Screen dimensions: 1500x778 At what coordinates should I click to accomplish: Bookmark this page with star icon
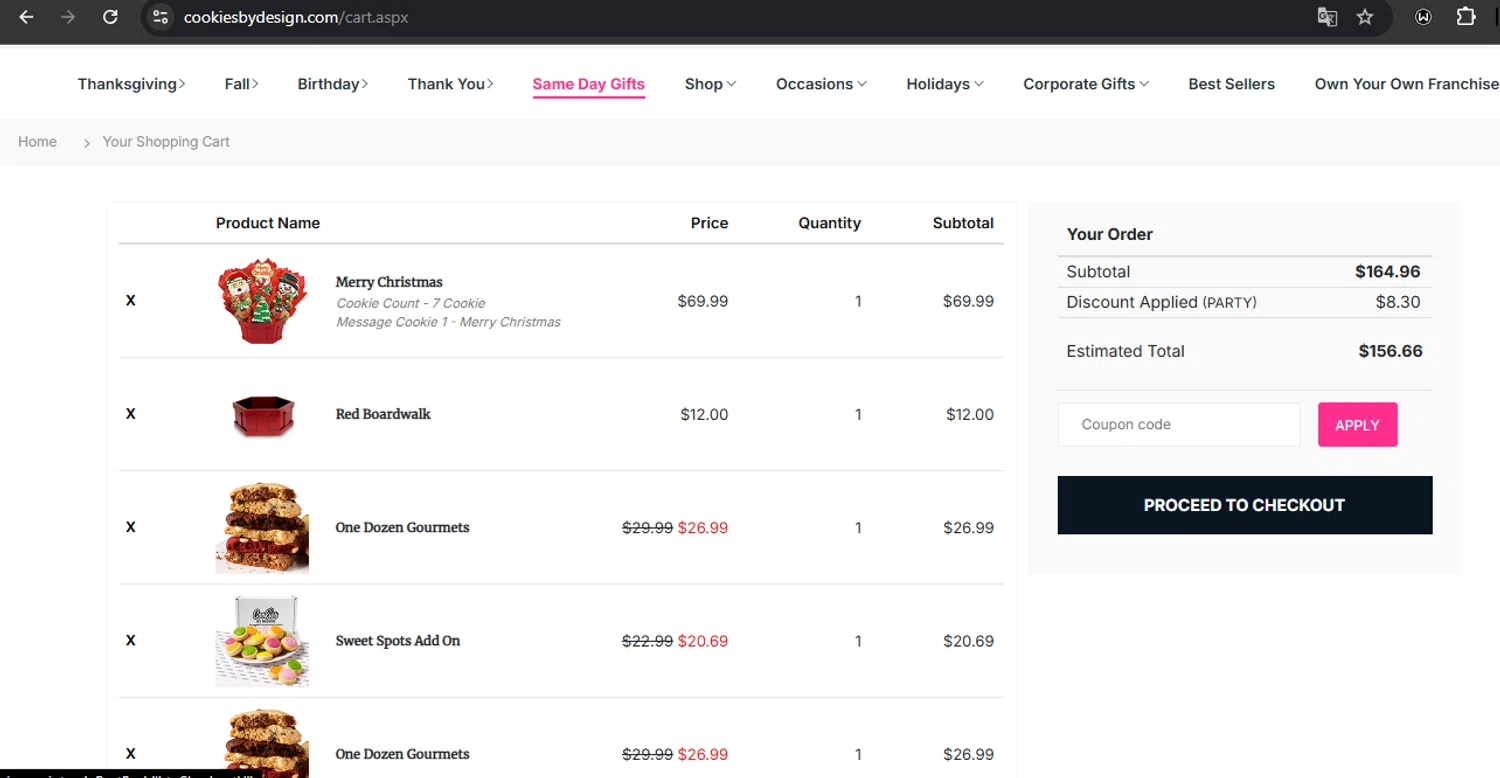[x=1365, y=17]
